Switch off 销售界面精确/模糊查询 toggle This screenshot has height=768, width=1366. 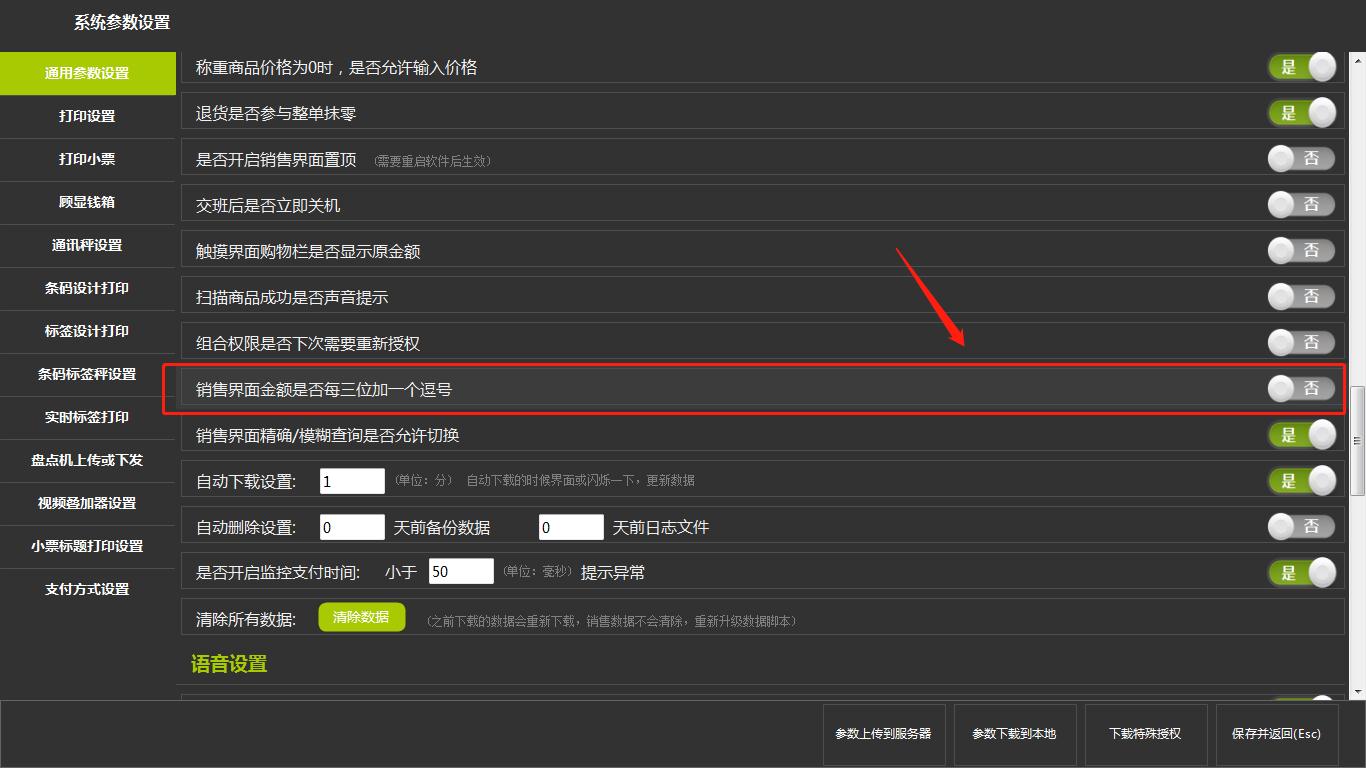1301,435
